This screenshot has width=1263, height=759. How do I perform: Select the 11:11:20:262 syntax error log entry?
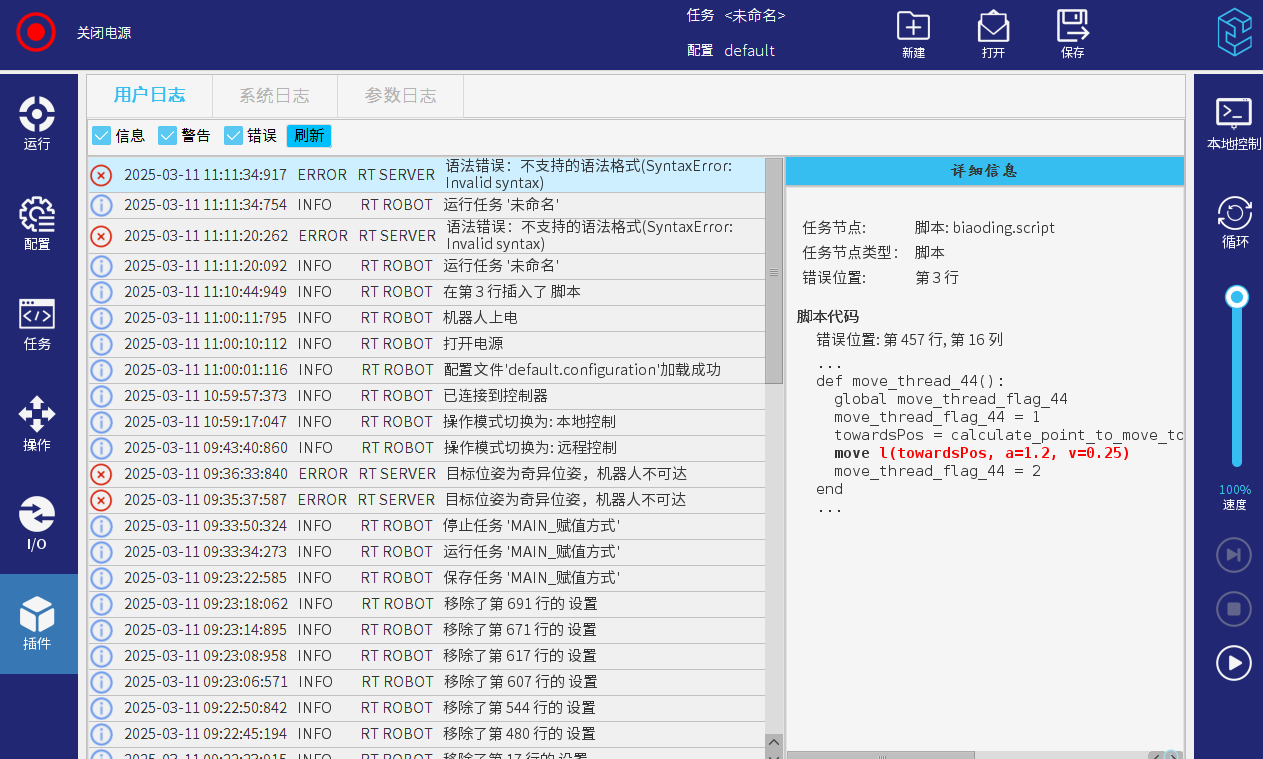[x=430, y=236]
